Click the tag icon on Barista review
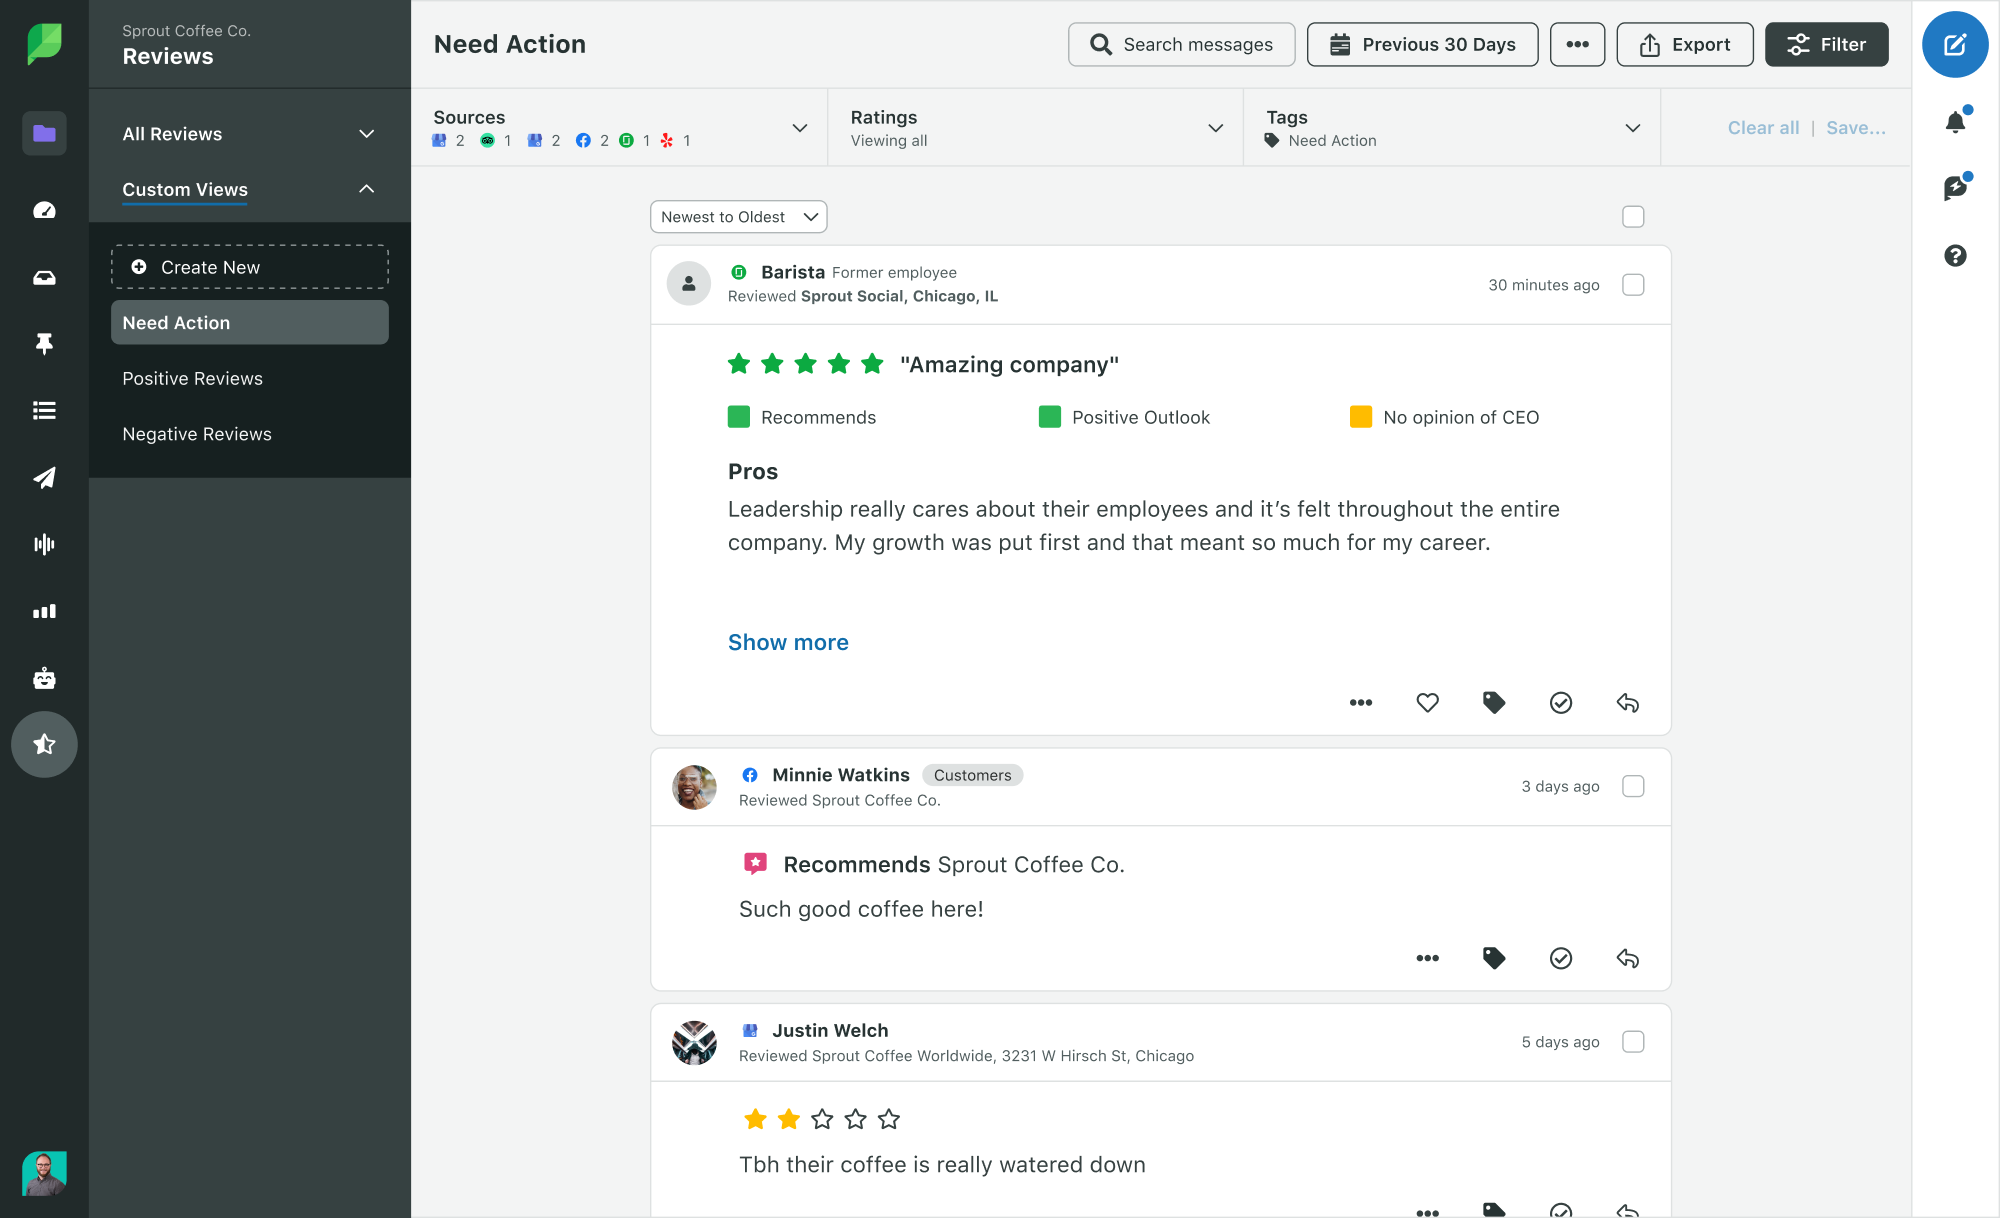Screen dimensions: 2000x1218 (1494, 703)
